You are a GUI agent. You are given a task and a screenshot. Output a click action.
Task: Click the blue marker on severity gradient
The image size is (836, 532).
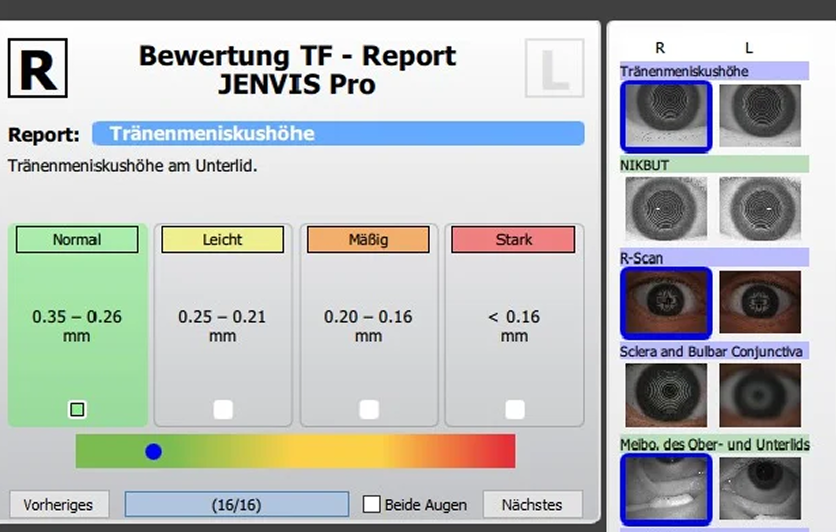point(154,452)
